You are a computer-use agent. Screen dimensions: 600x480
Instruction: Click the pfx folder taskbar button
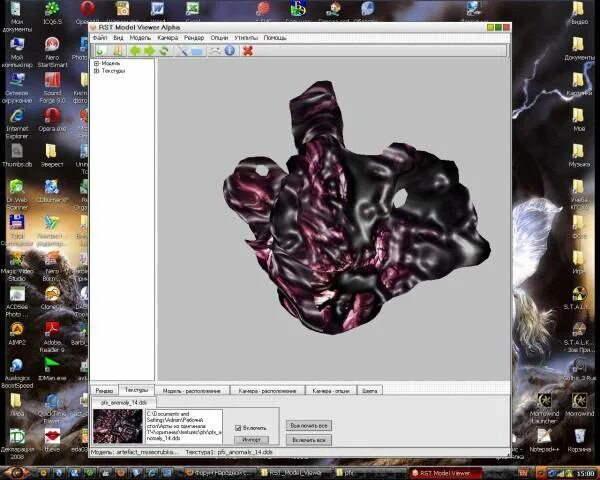(x=370, y=473)
